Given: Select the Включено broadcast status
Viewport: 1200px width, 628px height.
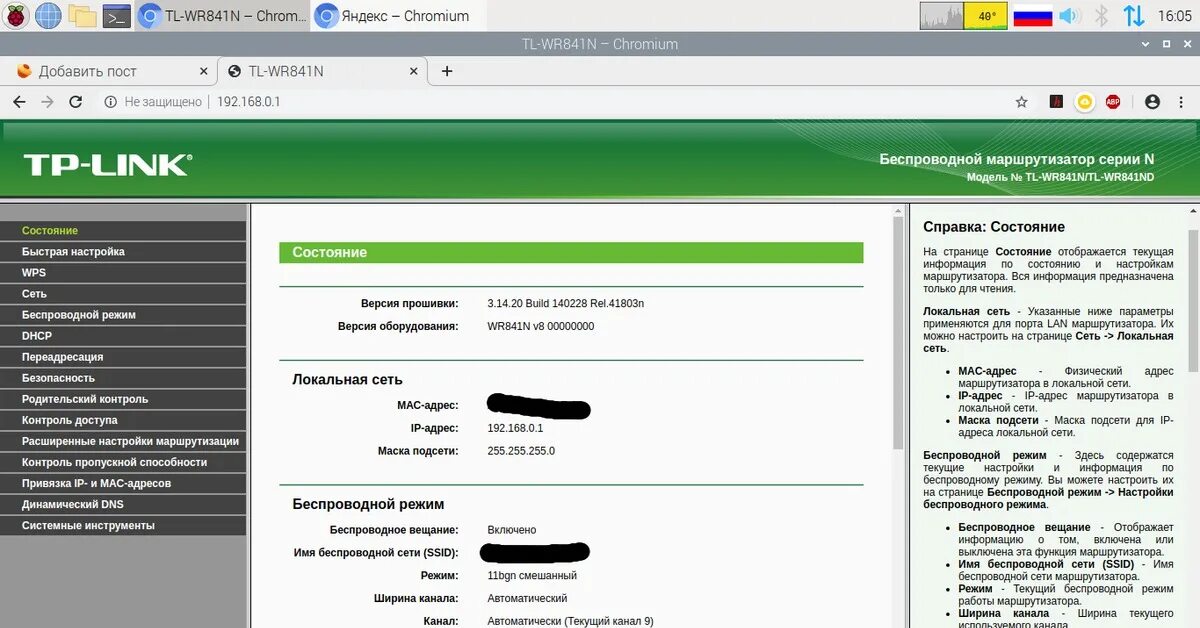Looking at the screenshot, I should (512, 530).
